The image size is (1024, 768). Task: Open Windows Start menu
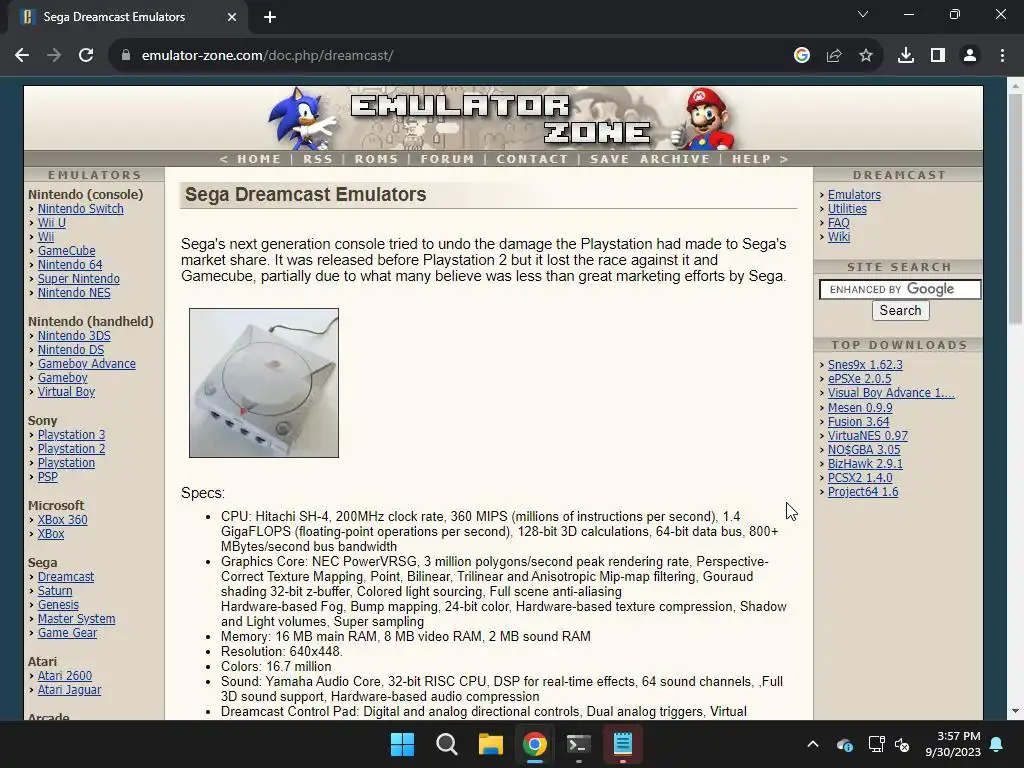point(402,744)
